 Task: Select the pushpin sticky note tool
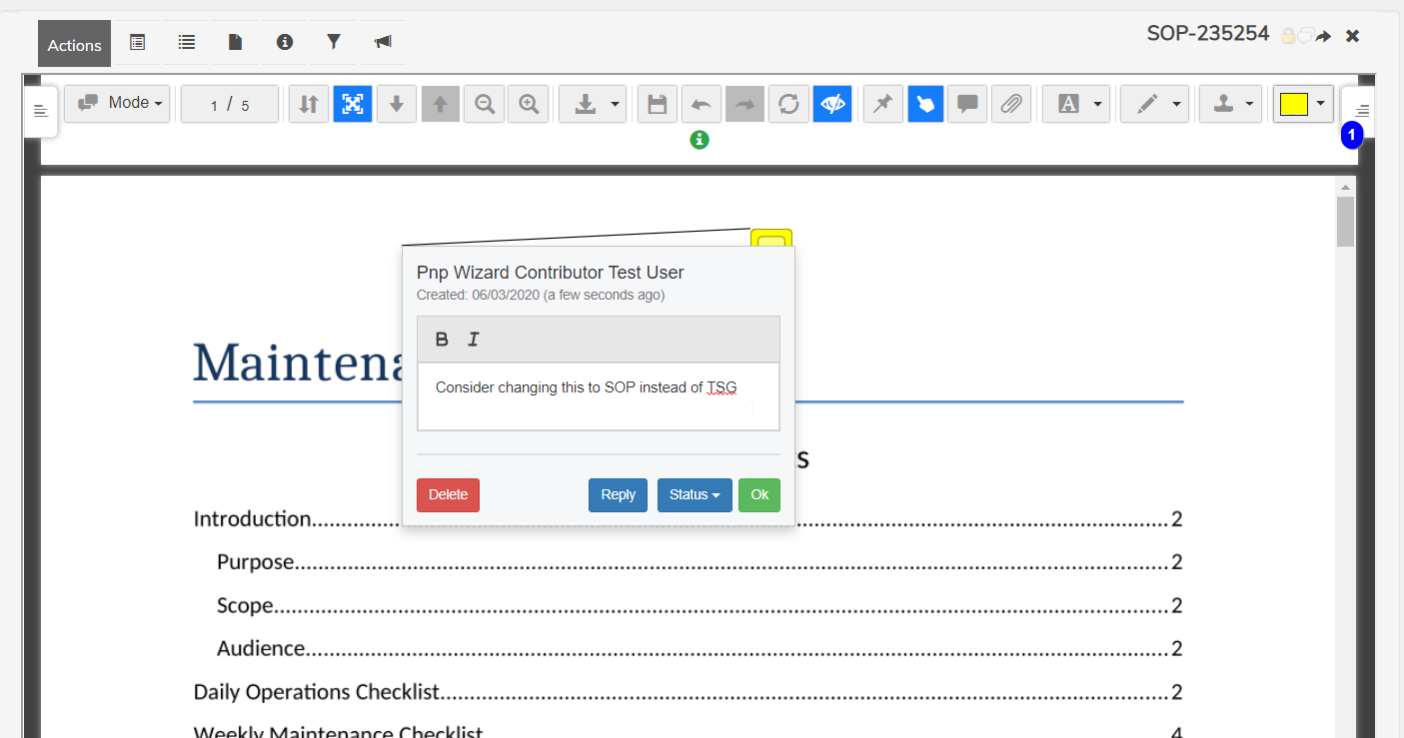coord(882,104)
